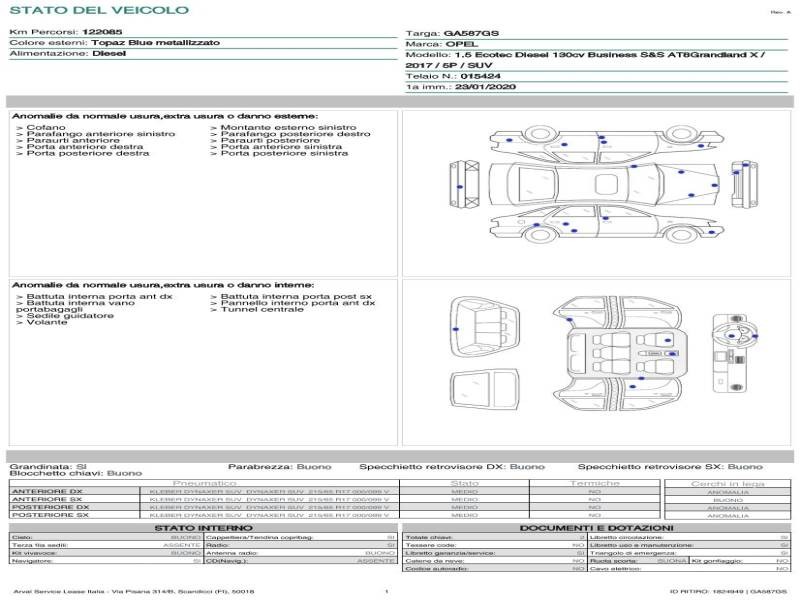
Task: Click the rear-view car diagram on the right
Action: [x=744, y=184]
